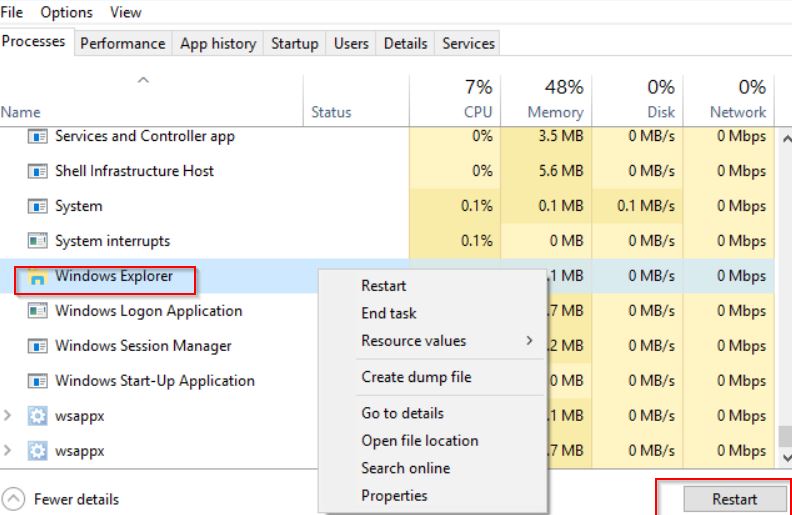Click the vertical scrollbar thumb
This screenshot has width=792, height=515.
click(786, 436)
